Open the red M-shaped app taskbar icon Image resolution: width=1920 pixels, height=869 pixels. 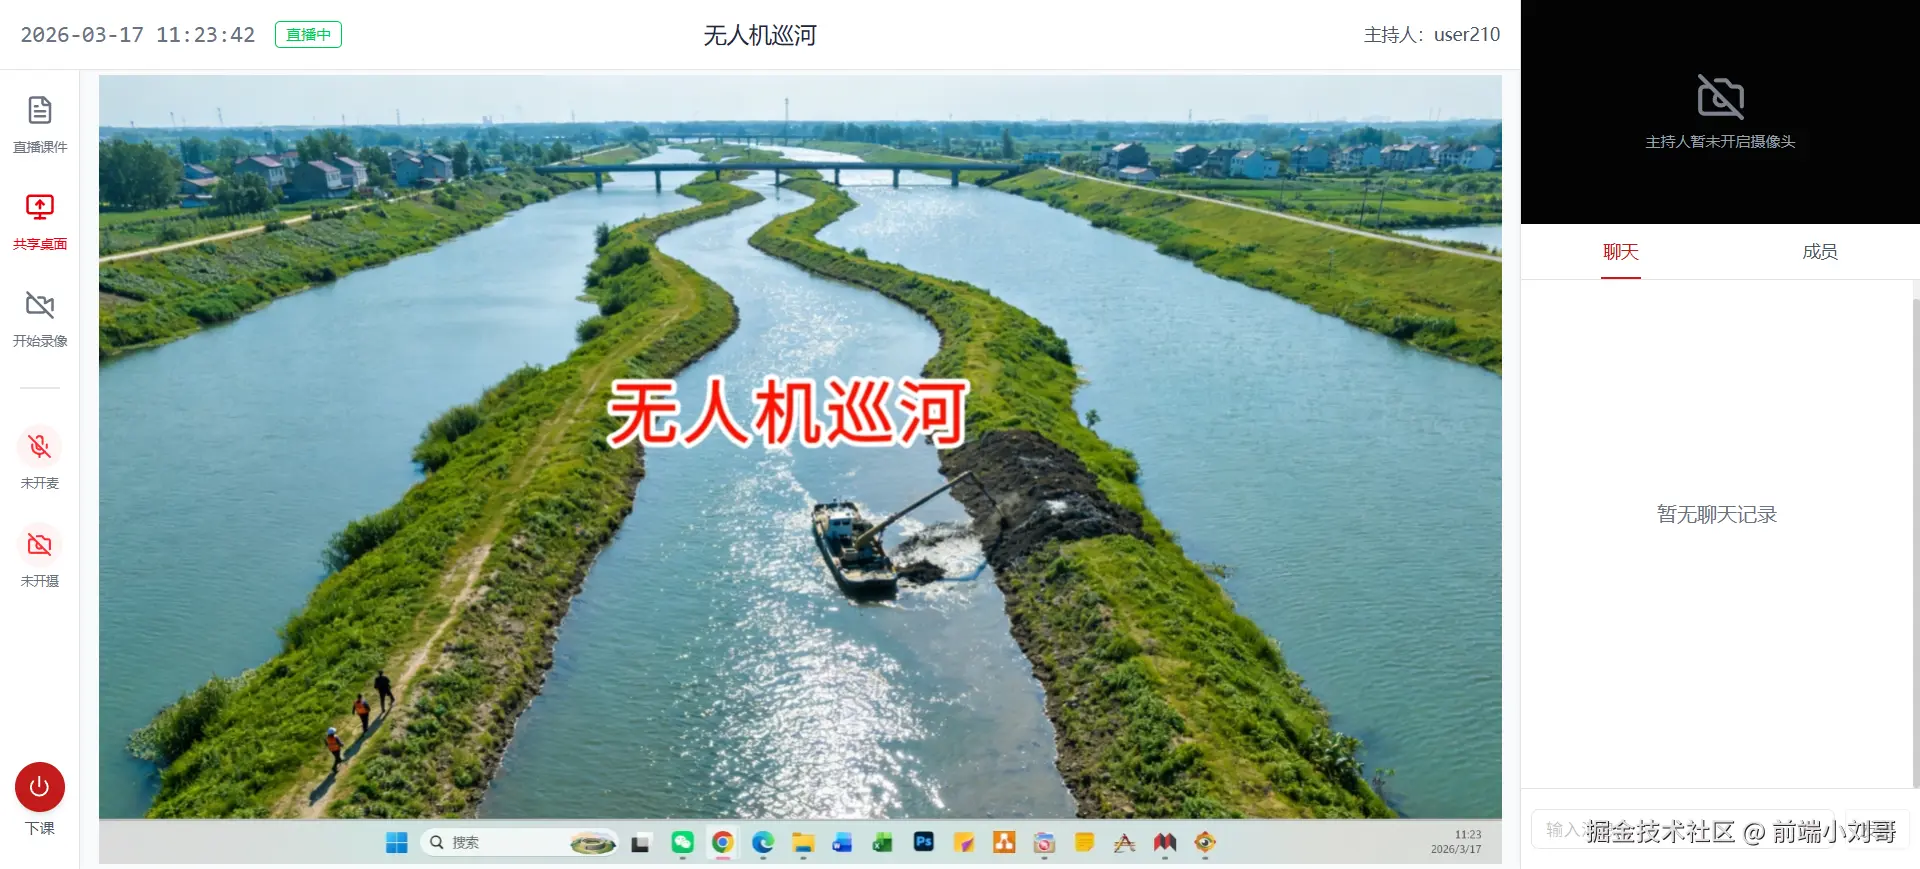tap(1165, 843)
